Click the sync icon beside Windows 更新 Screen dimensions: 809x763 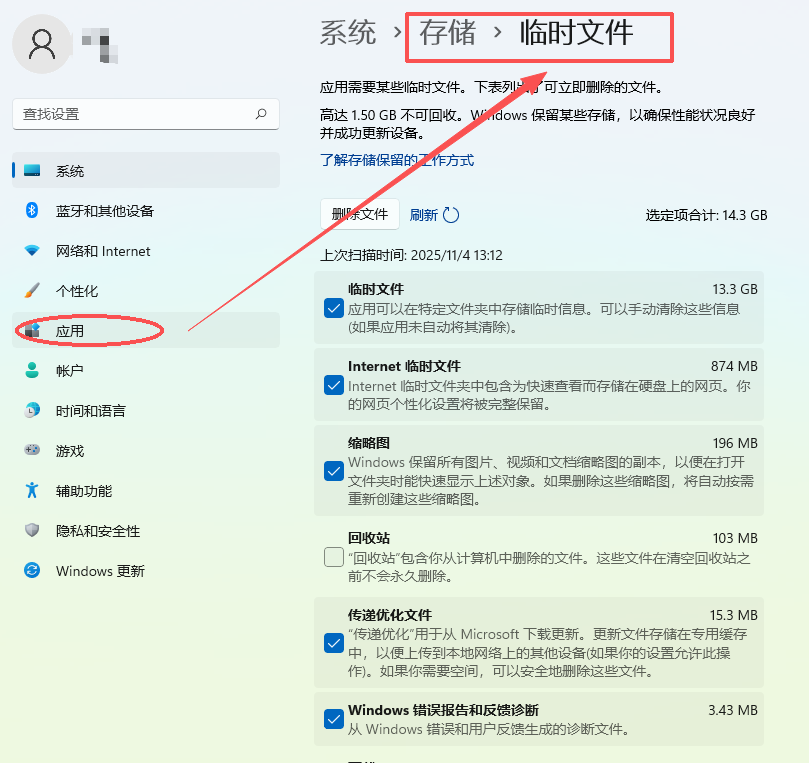point(32,571)
